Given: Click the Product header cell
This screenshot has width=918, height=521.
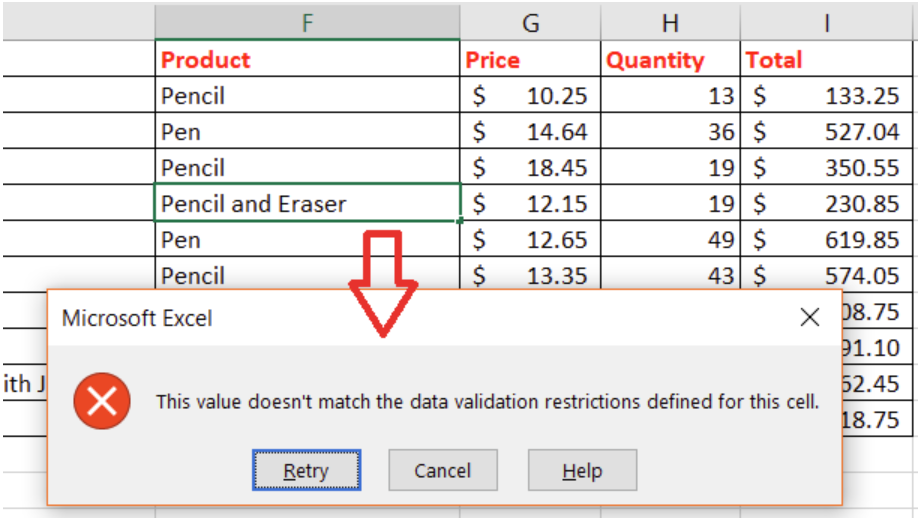Looking at the screenshot, I should (307, 60).
